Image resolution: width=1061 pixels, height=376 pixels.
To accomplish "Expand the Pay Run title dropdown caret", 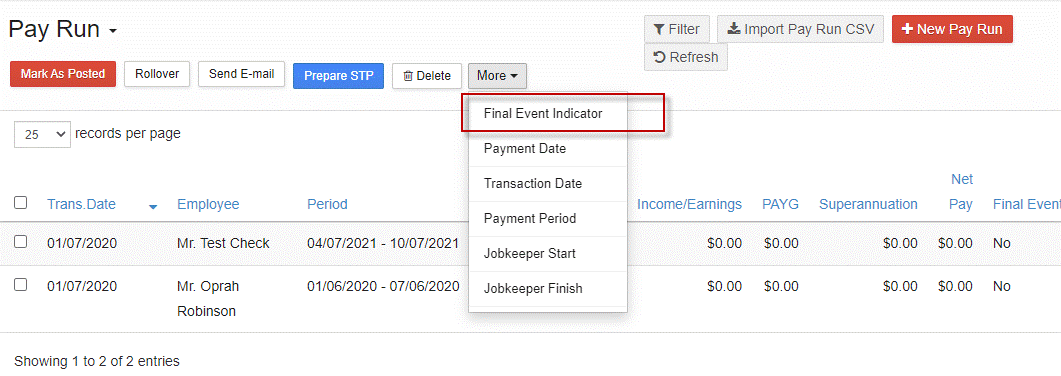I will [113, 31].
